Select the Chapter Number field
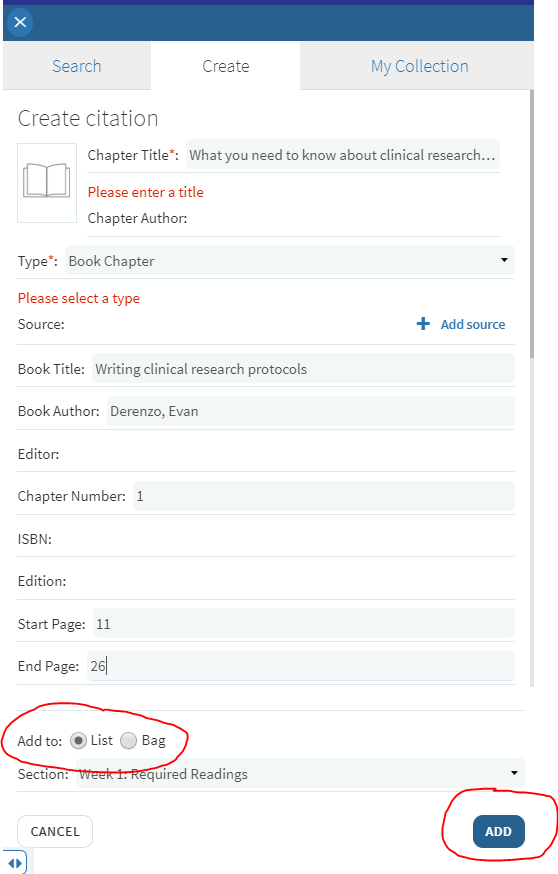The width and height of the screenshot is (558, 874). (324, 496)
